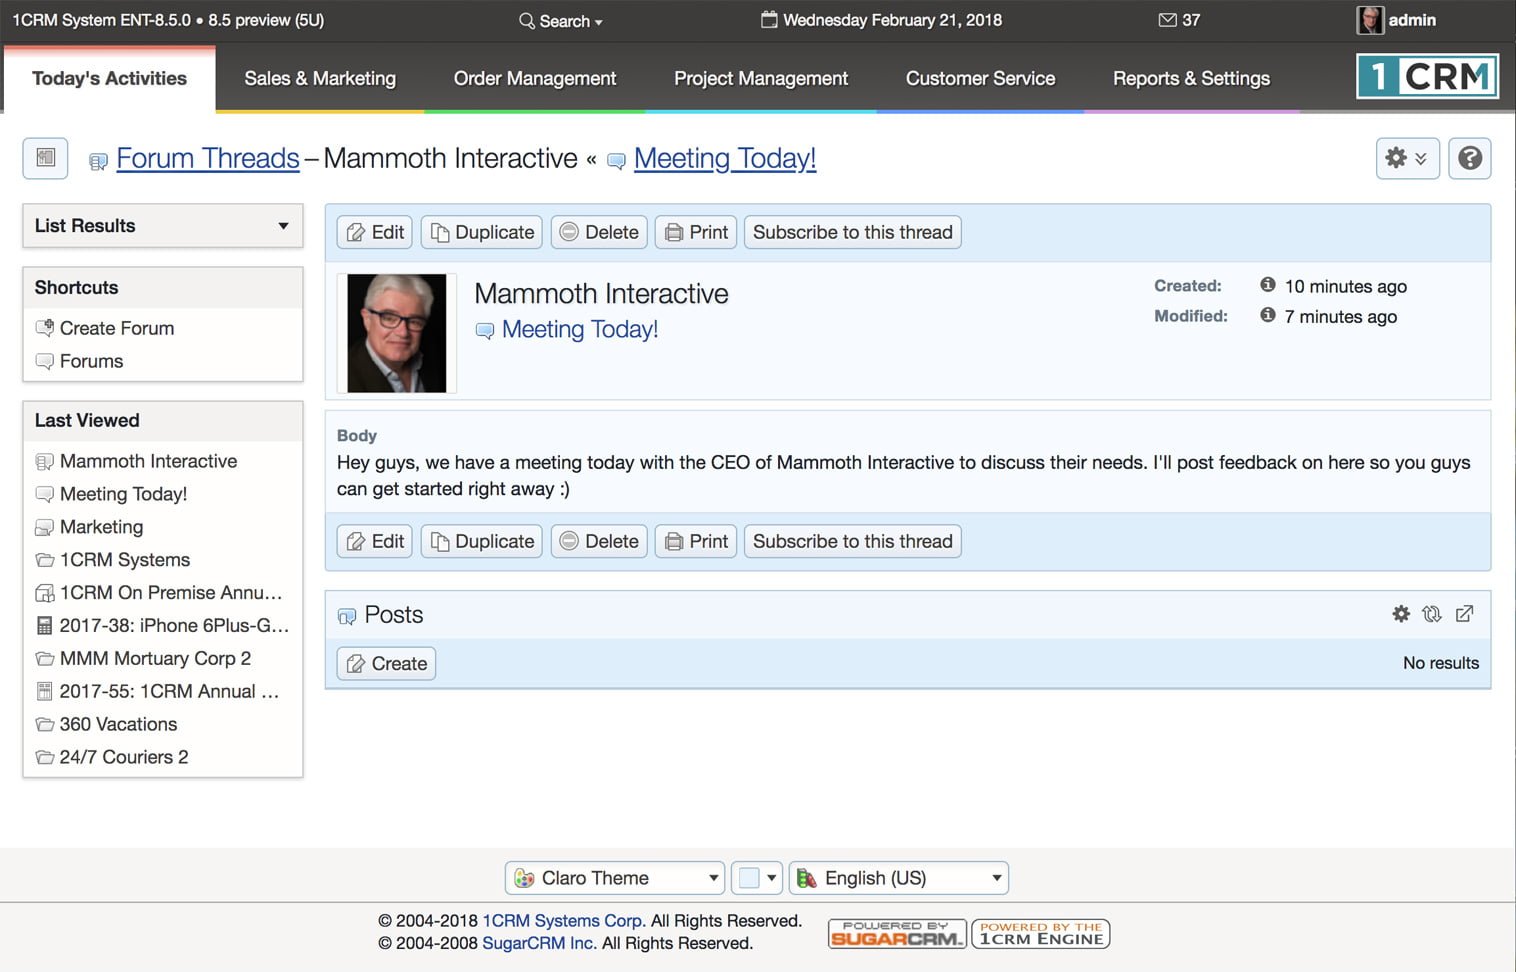Open 360 Vacations in Last Viewed
This screenshot has height=972, width=1516.
pyautogui.click(x=118, y=725)
